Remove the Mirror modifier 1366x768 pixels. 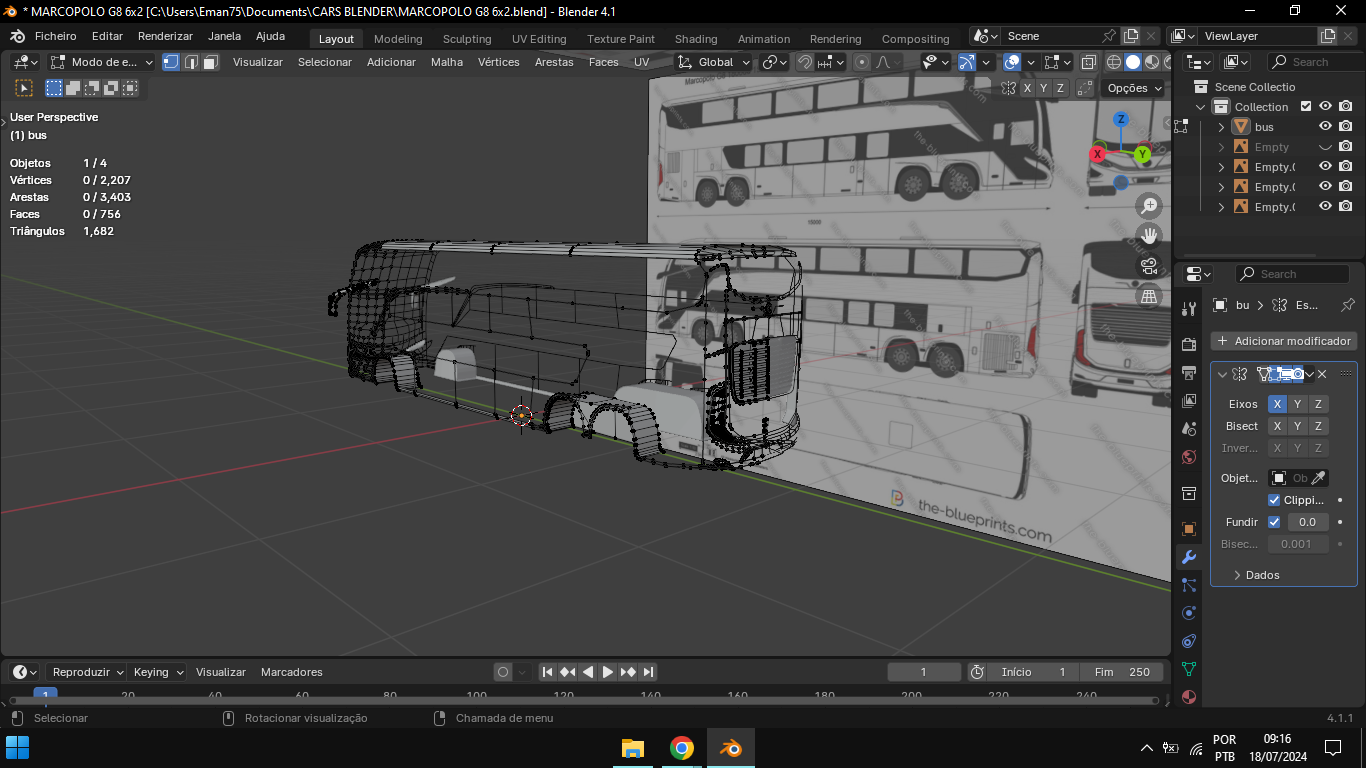(1322, 374)
